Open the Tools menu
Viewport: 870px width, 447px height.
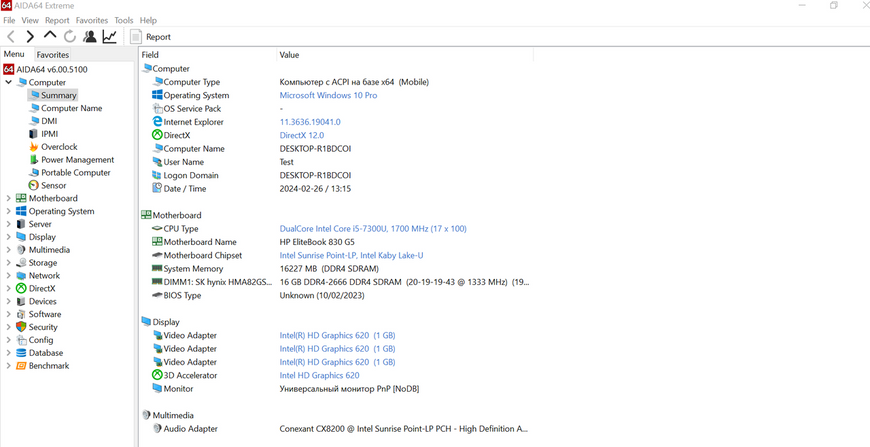pyautogui.click(x=124, y=20)
